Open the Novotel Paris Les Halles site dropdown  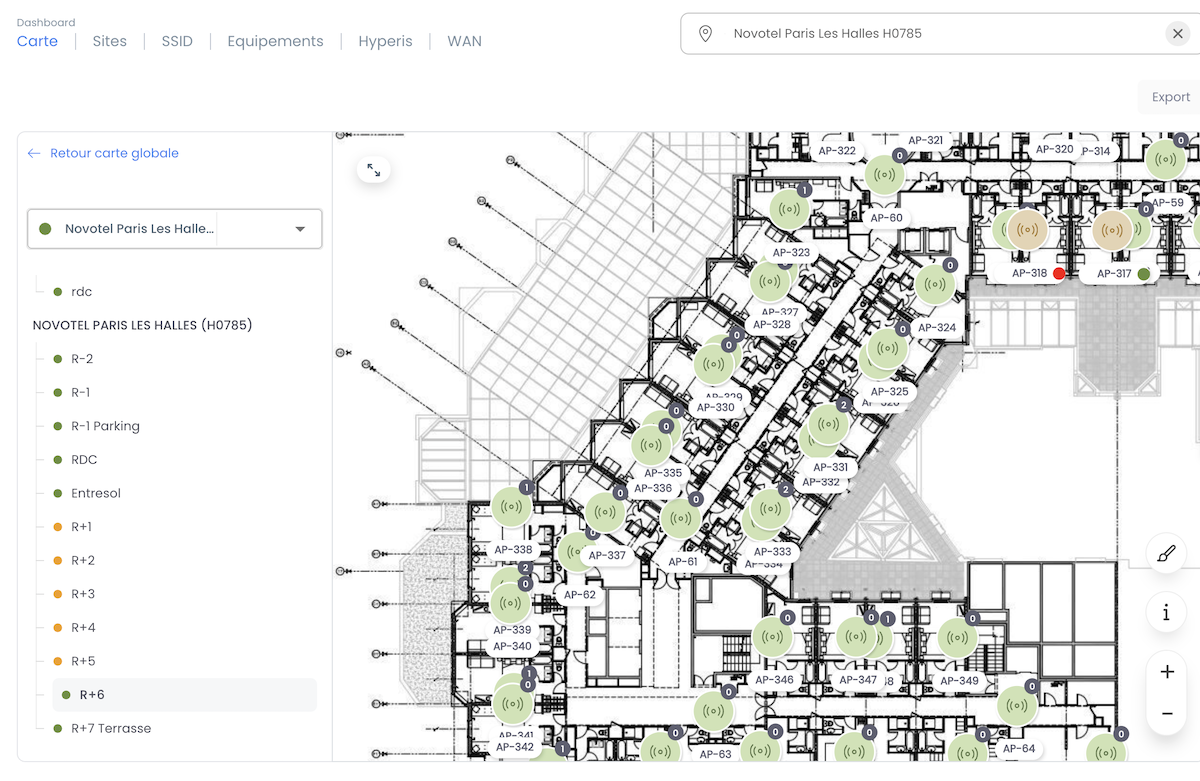(x=175, y=229)
